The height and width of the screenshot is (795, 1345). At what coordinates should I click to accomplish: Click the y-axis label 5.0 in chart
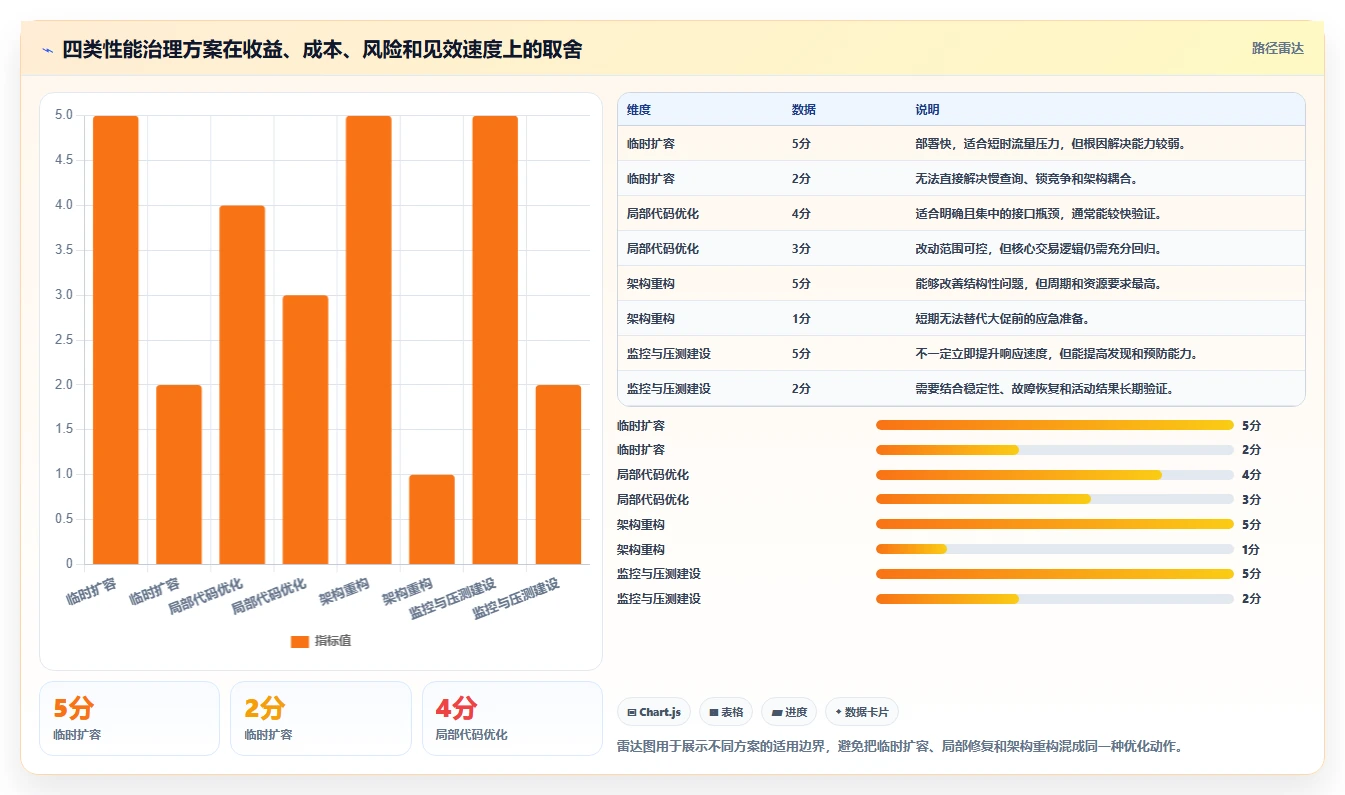(x=64, y=115)
